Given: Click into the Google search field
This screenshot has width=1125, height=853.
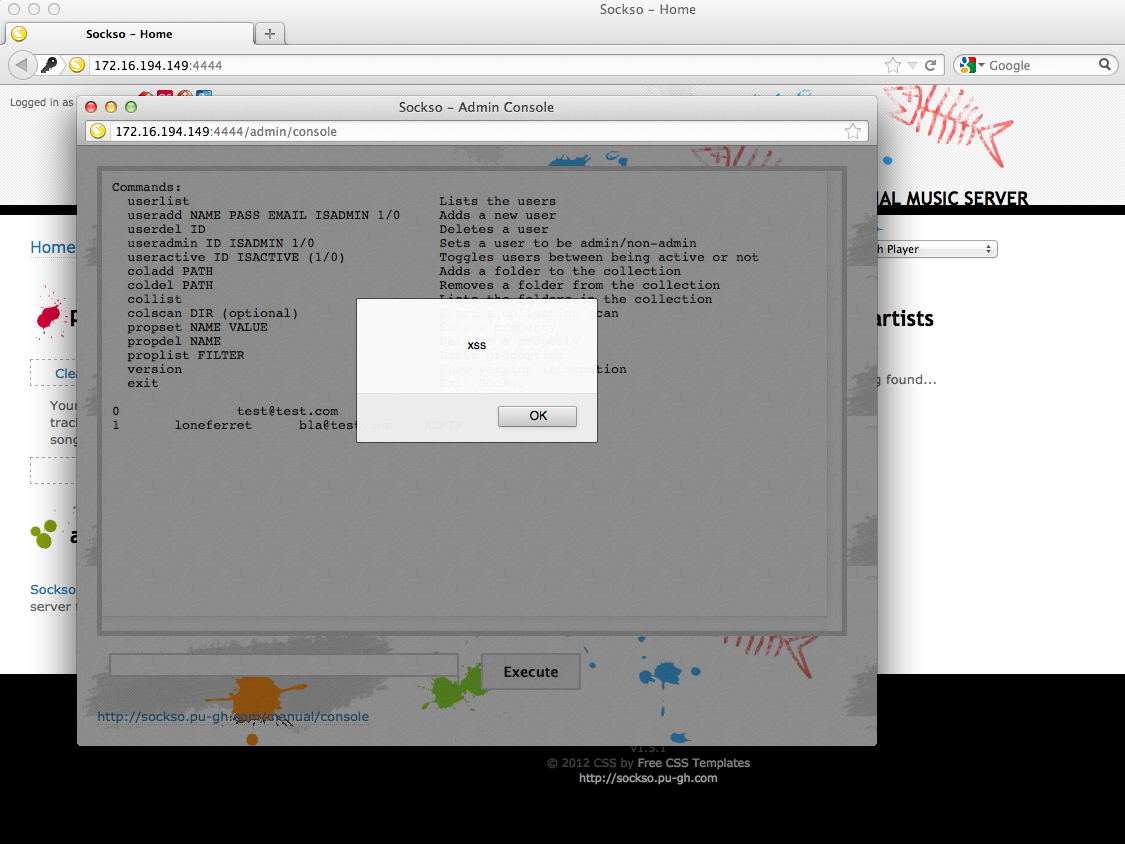Looking at the screenshot, I should tap(1041, 65).
